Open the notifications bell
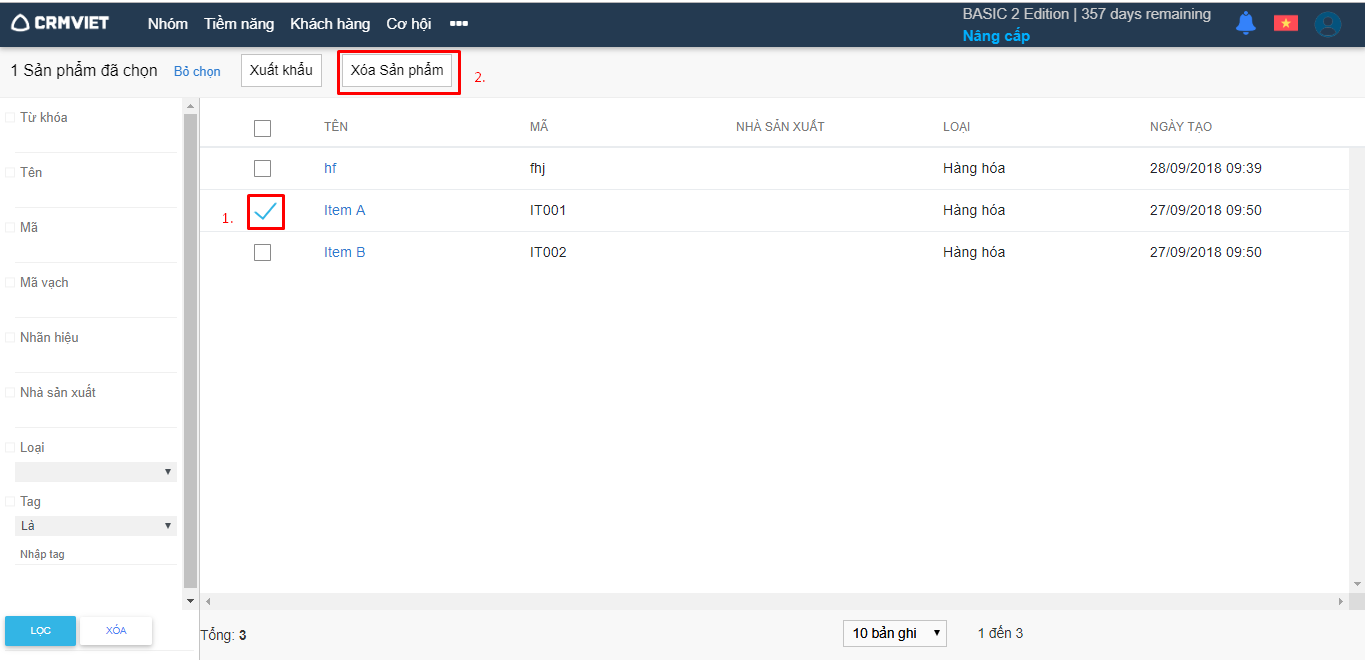Image resolution: width=1365 pixels, height=660 pixels. (1245, 23)
